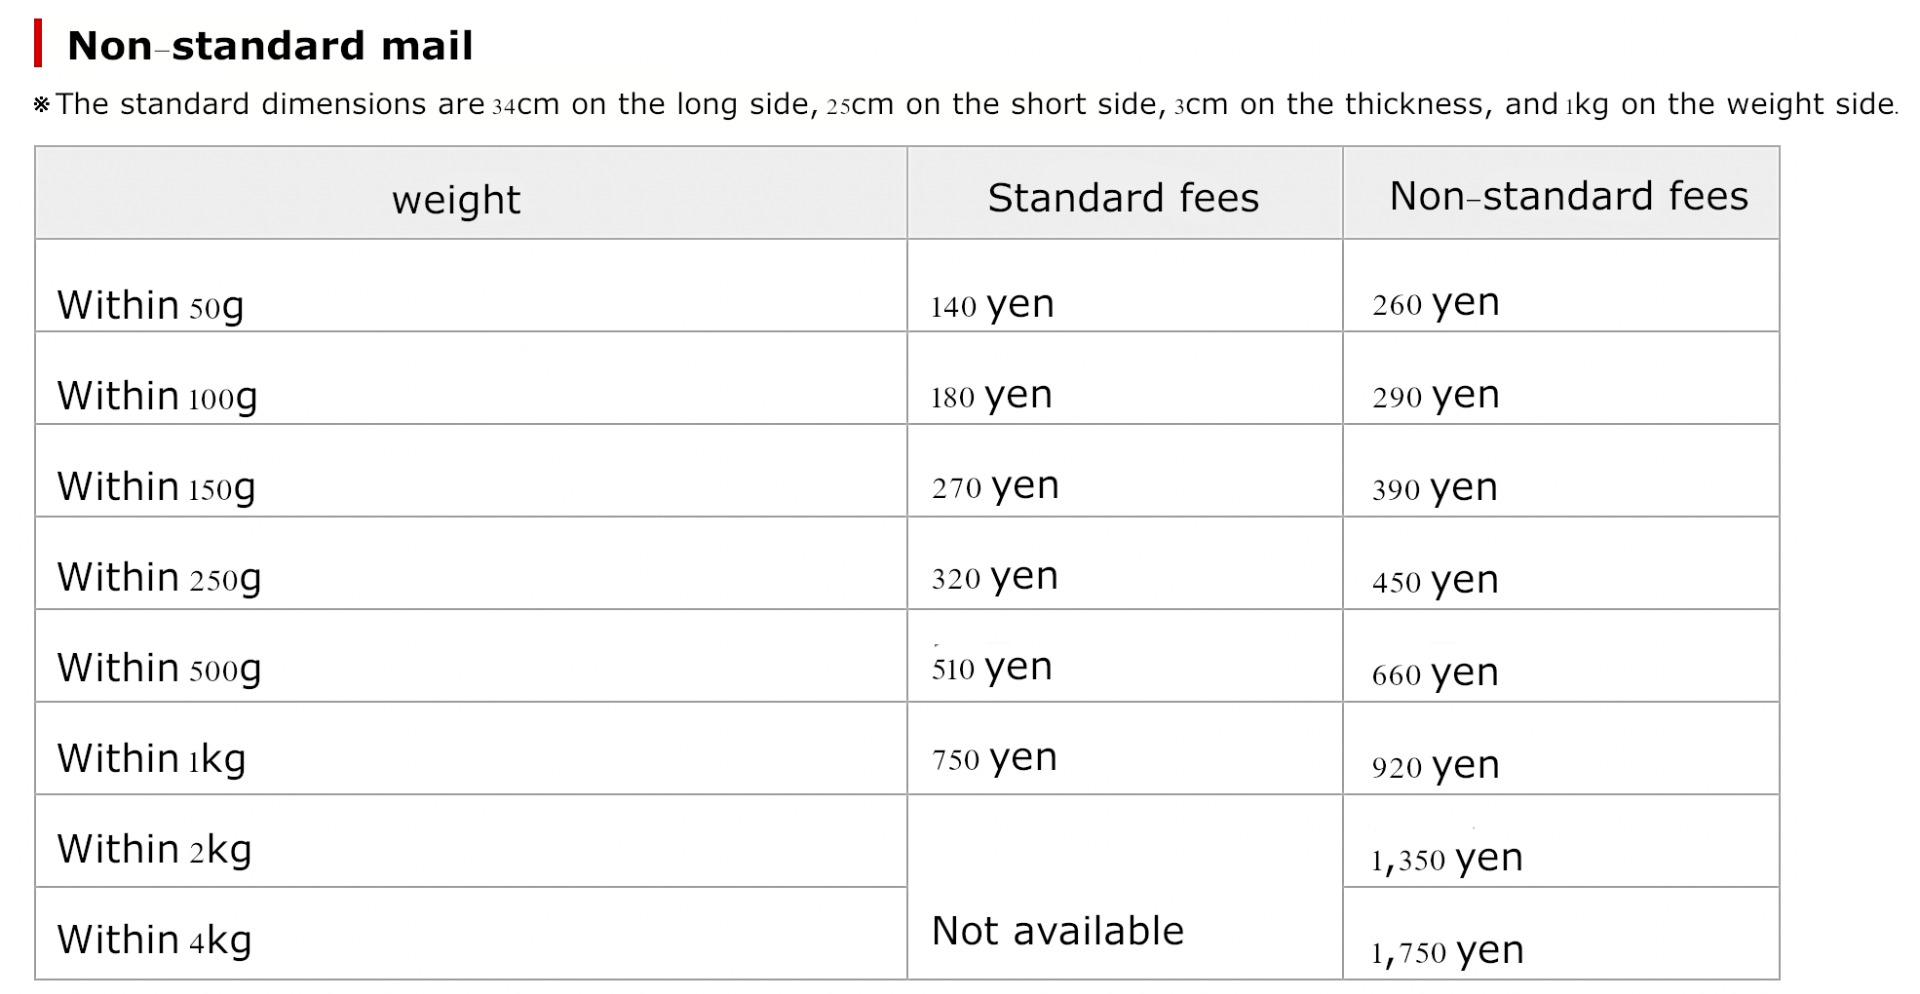The height and width of the screenshot is (994, 1920).
Task: Click the "140 yen" standard fee
Action: 992,304
